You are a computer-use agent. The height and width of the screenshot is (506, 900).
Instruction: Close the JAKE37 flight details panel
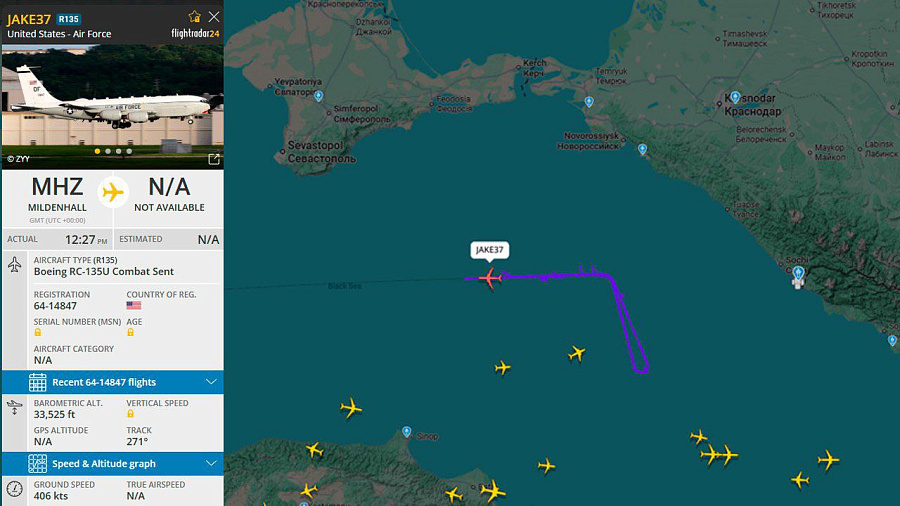tap(214, 17)
